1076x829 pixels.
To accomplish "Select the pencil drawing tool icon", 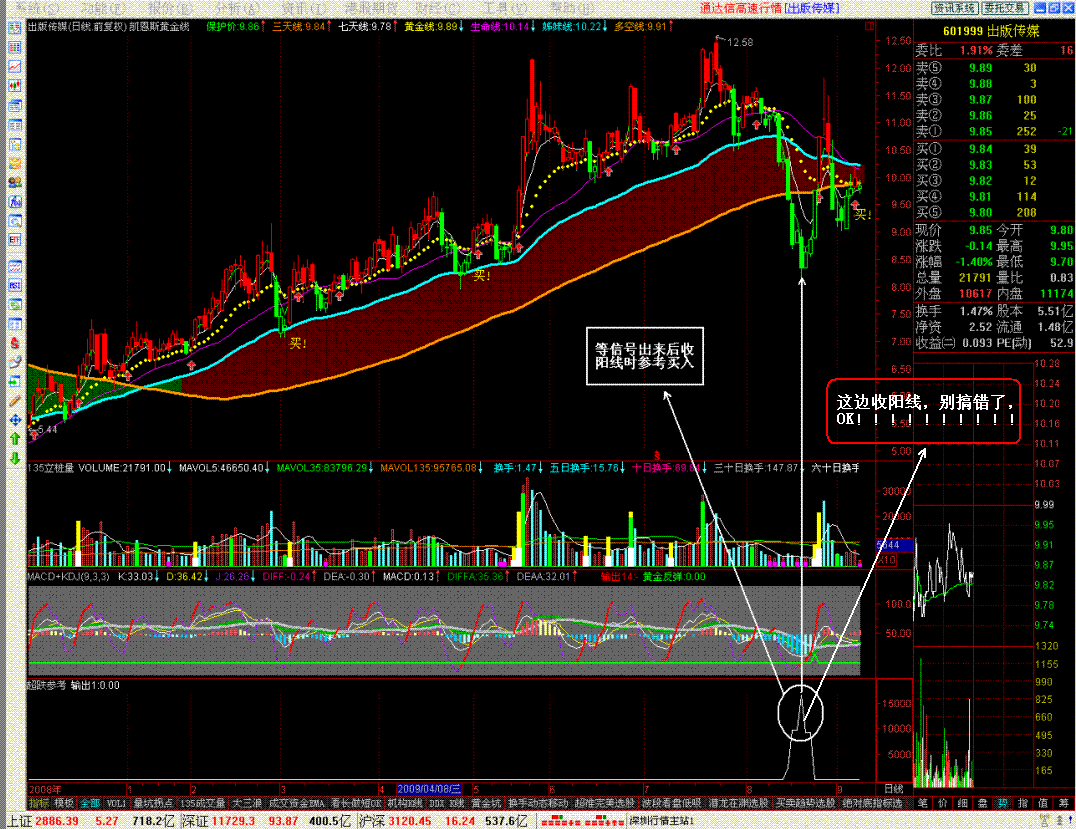I will [x=14, y=401].
